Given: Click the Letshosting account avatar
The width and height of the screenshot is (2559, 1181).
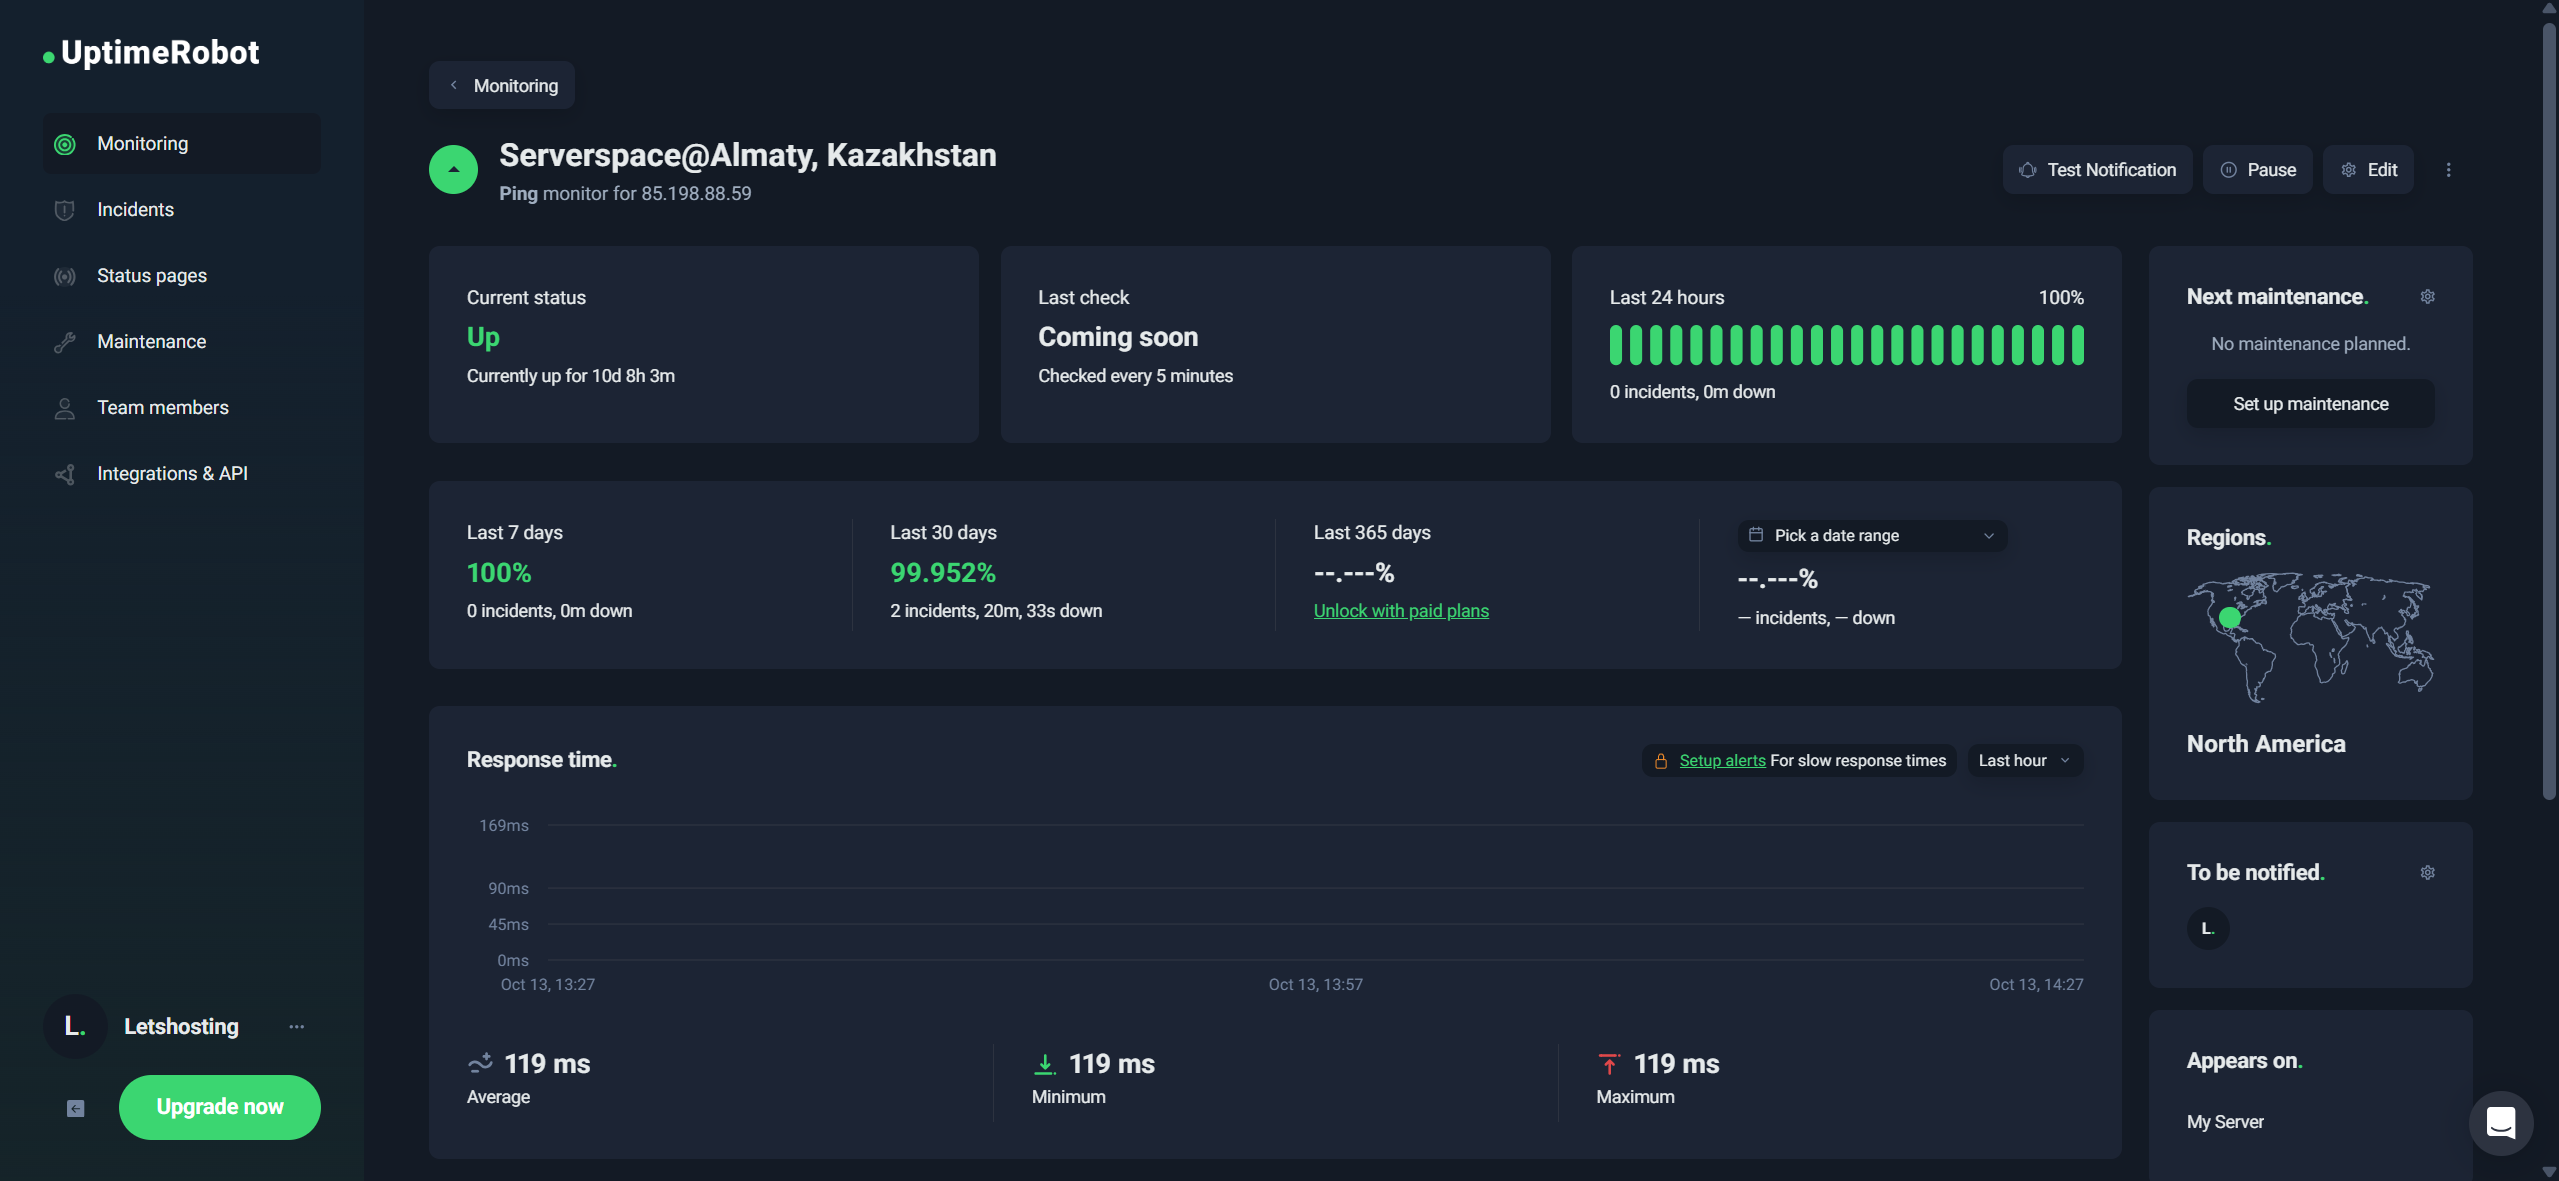Looking at the screenshot, I should pos(75,1027).
